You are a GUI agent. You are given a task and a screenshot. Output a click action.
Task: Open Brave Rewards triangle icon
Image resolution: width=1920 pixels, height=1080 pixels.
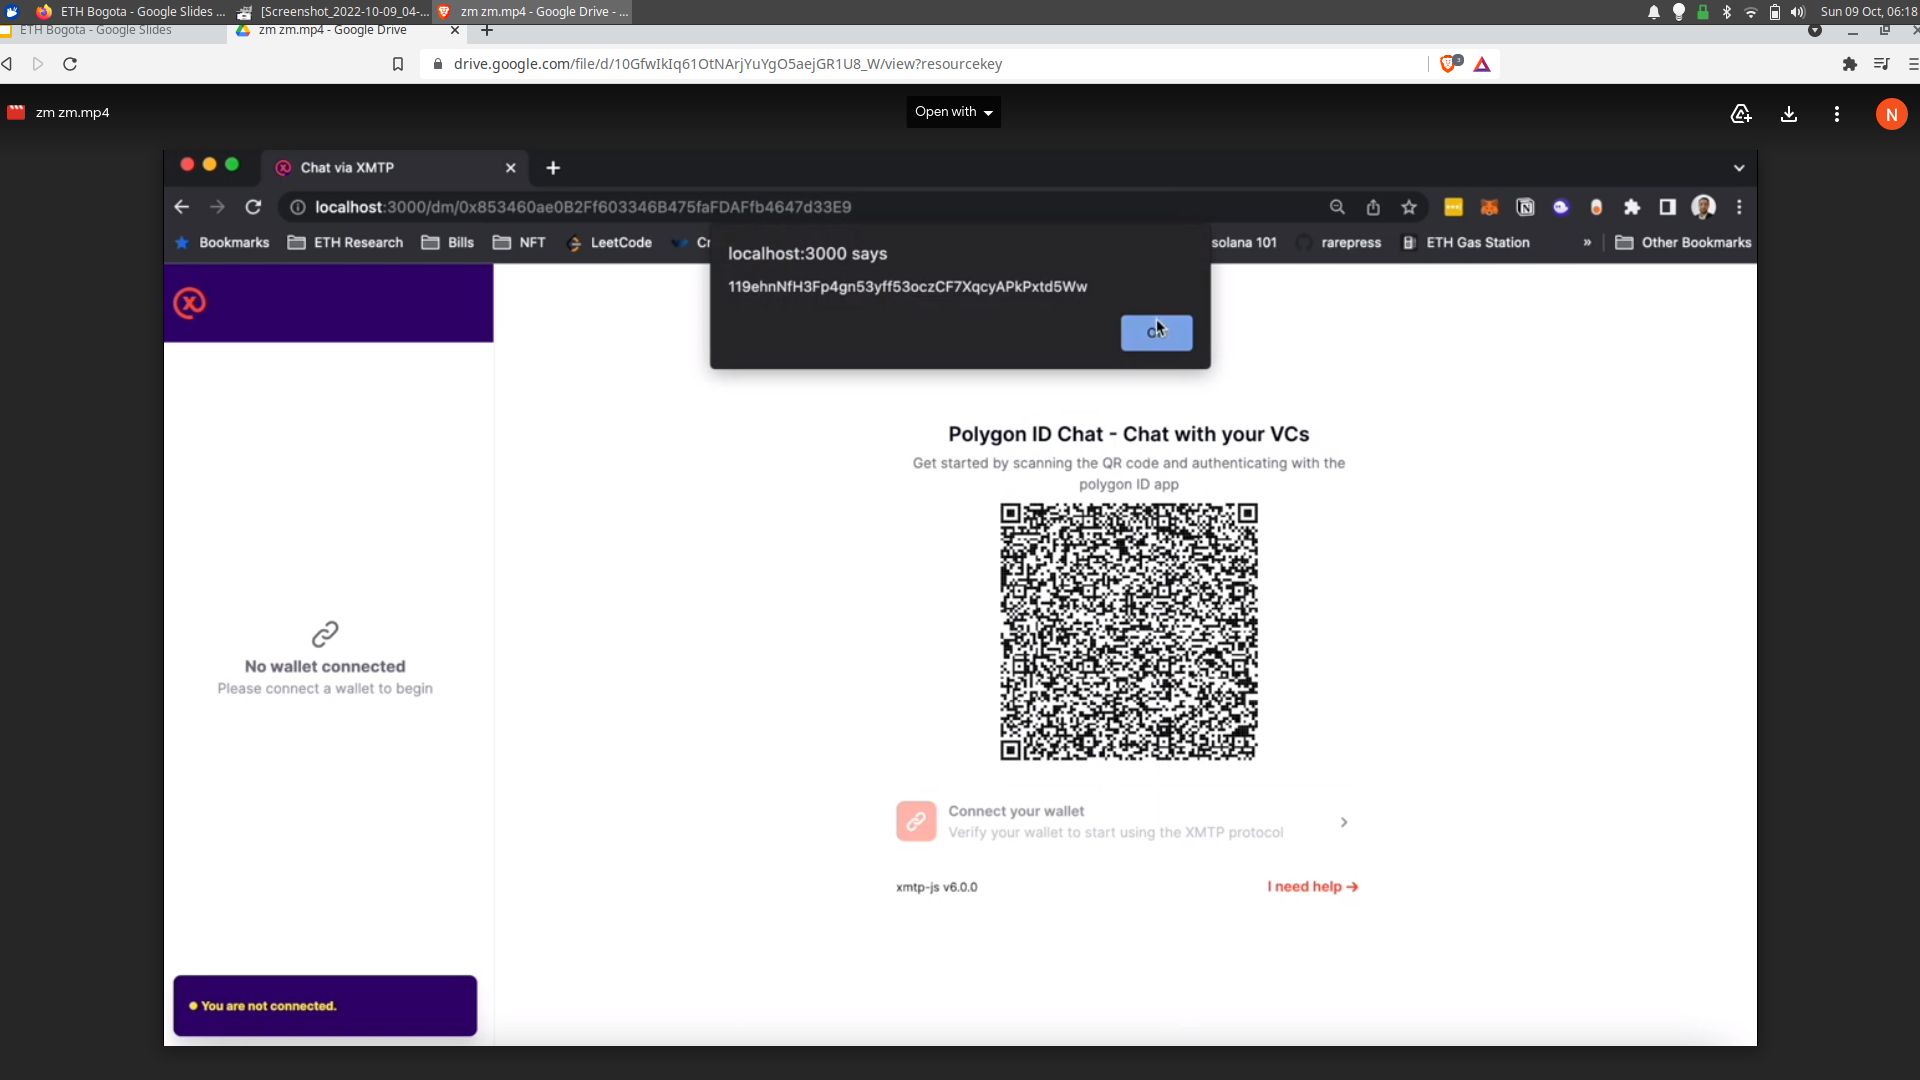(1482, 64)
